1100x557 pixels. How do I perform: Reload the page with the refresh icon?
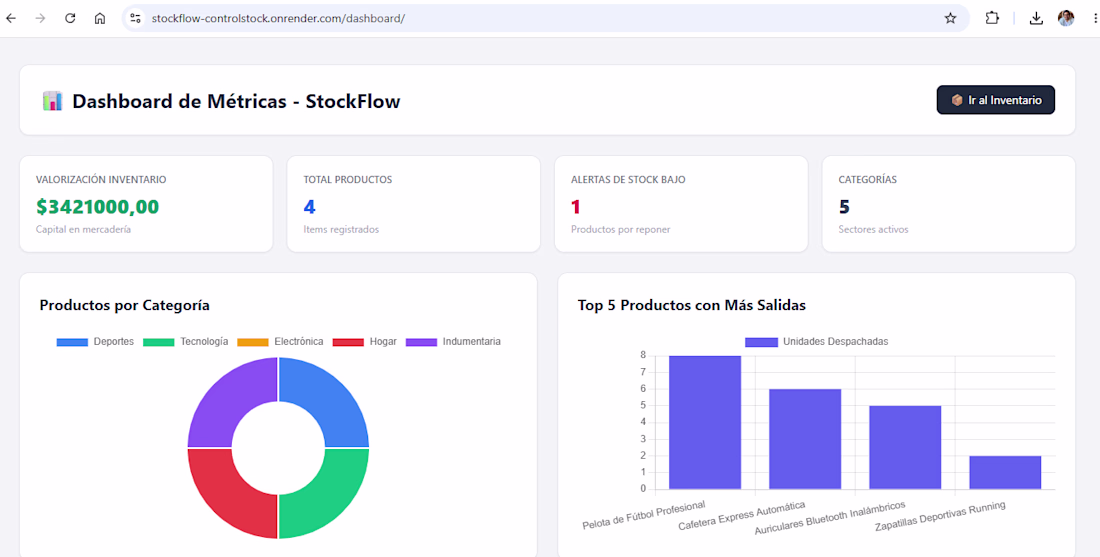click(x=70, y=19)
